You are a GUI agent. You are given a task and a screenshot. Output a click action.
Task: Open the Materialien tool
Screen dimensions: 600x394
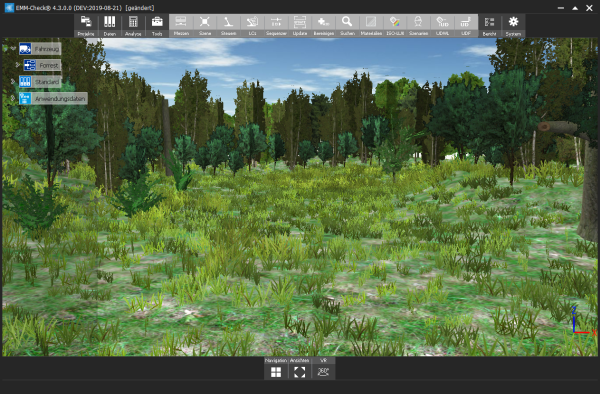[x=371, y=26]
